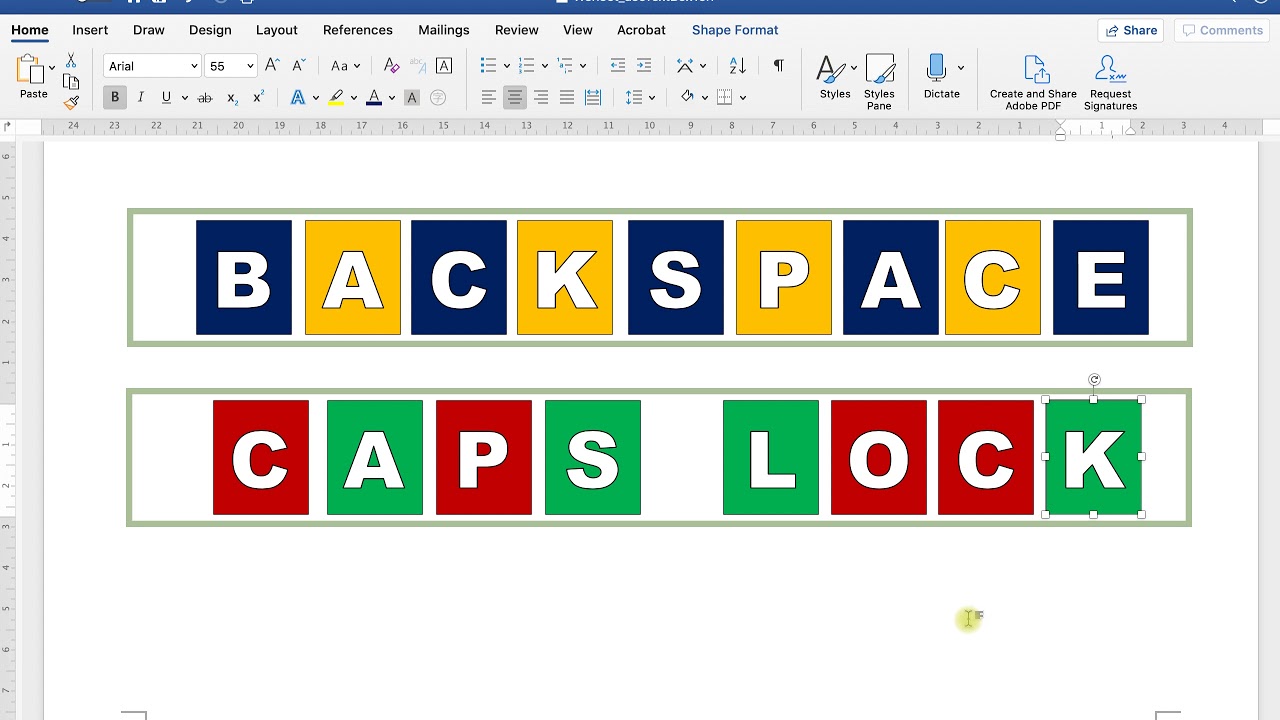Toggle center text alignment
The image size is (1280, 720).
515,97
